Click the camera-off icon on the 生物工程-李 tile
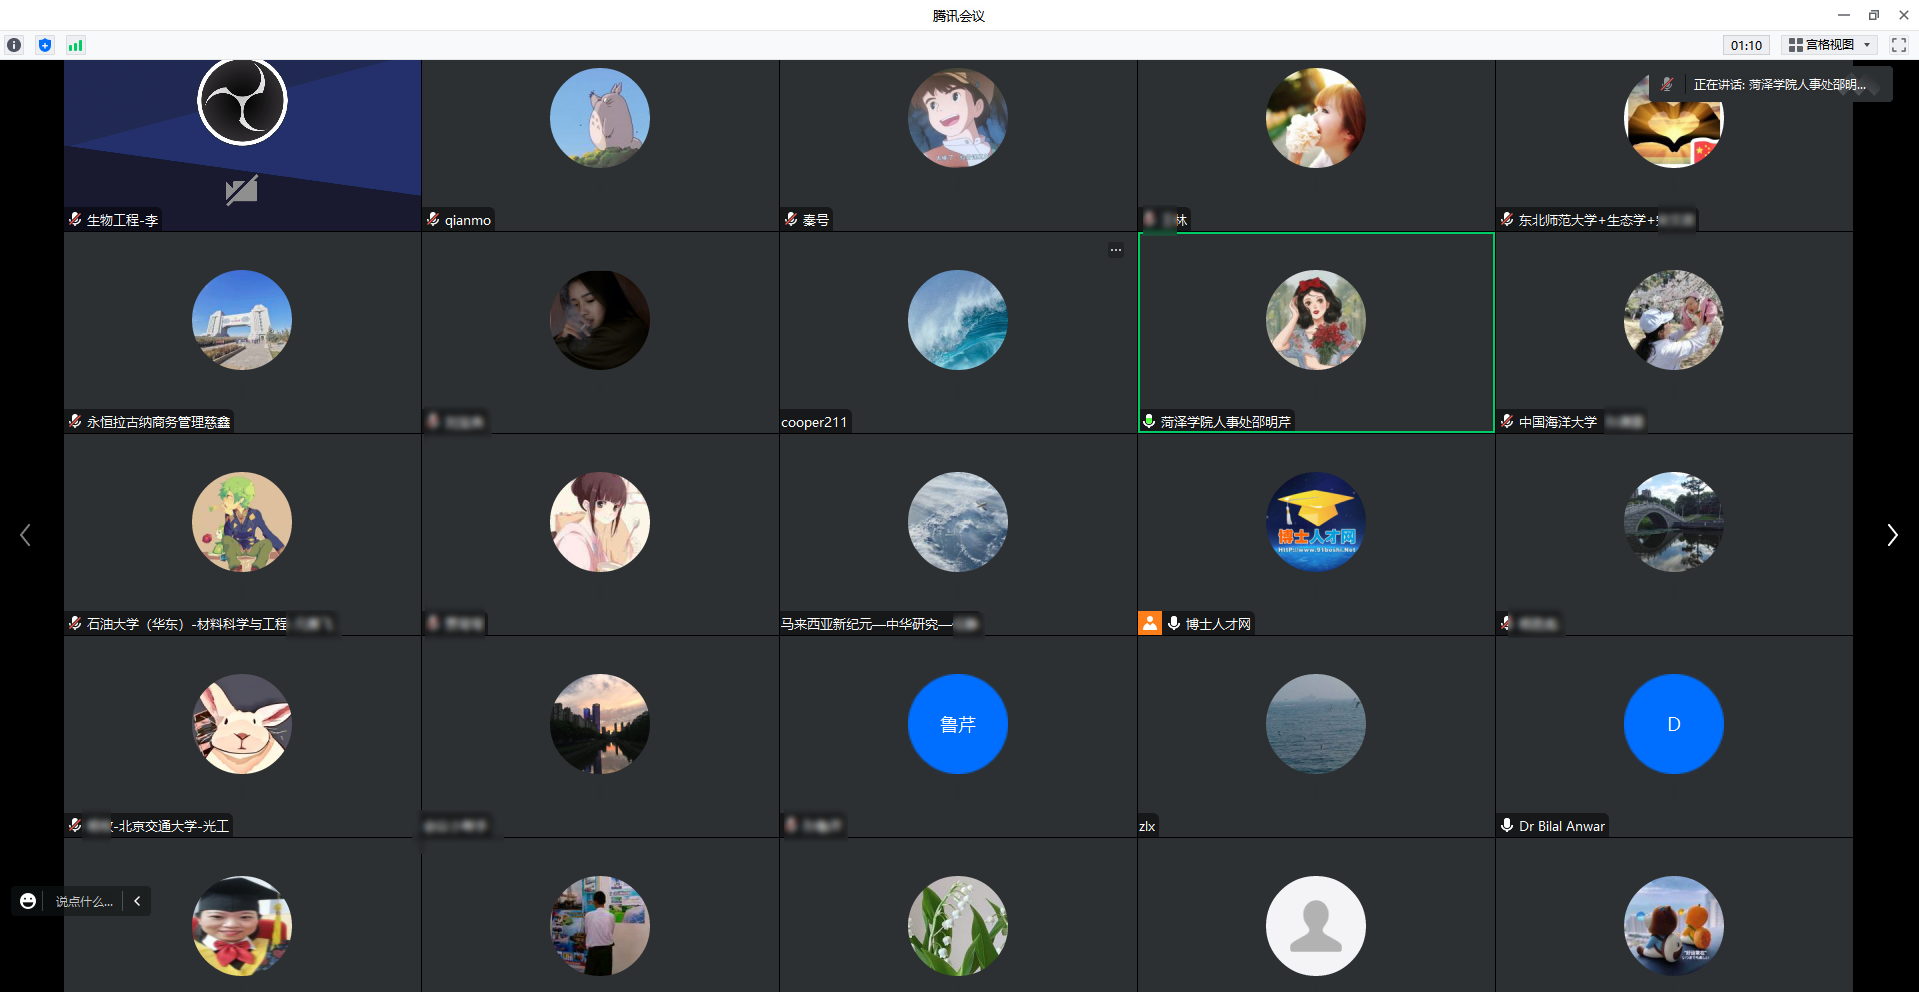 point(242,189)
